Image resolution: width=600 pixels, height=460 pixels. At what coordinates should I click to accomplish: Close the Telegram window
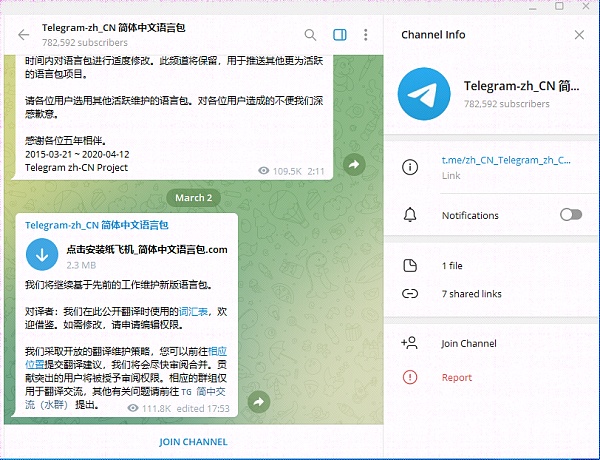click(x=586, y=6)
